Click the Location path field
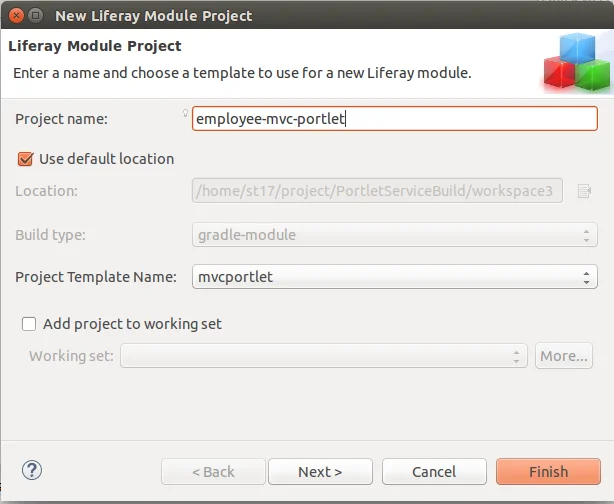614x504 pixels. pos(377,191)
